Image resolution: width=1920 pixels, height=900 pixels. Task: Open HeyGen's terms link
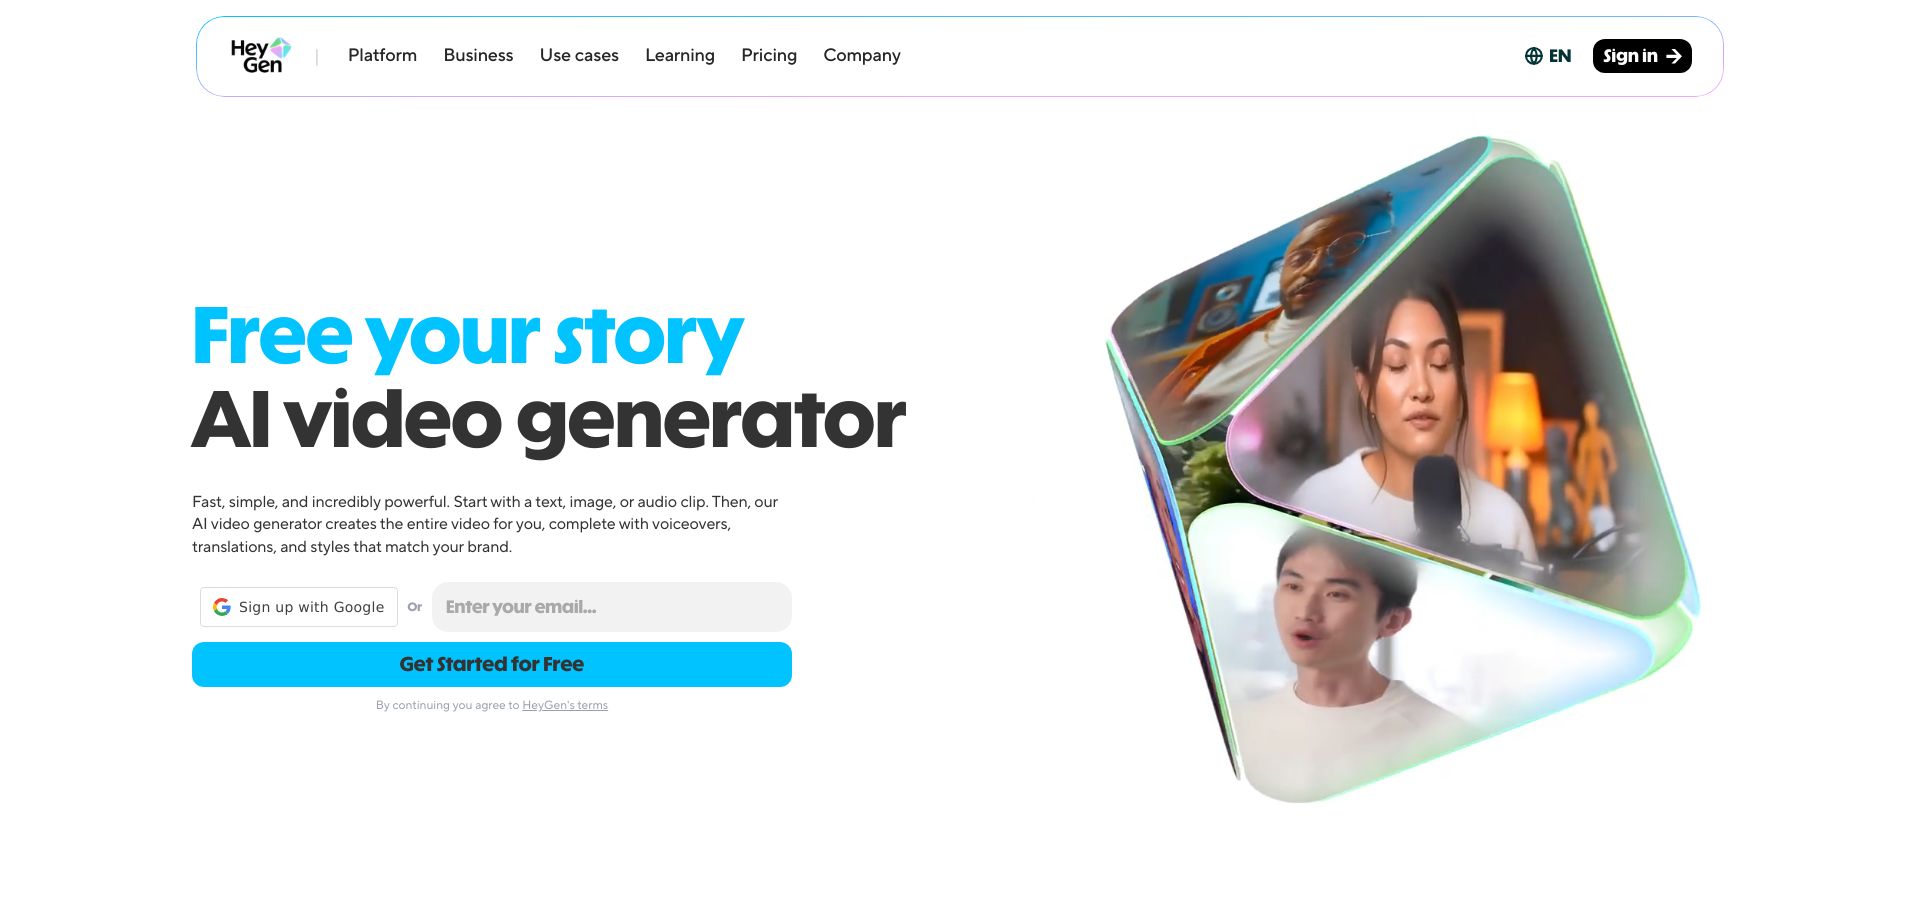point(565,705)
